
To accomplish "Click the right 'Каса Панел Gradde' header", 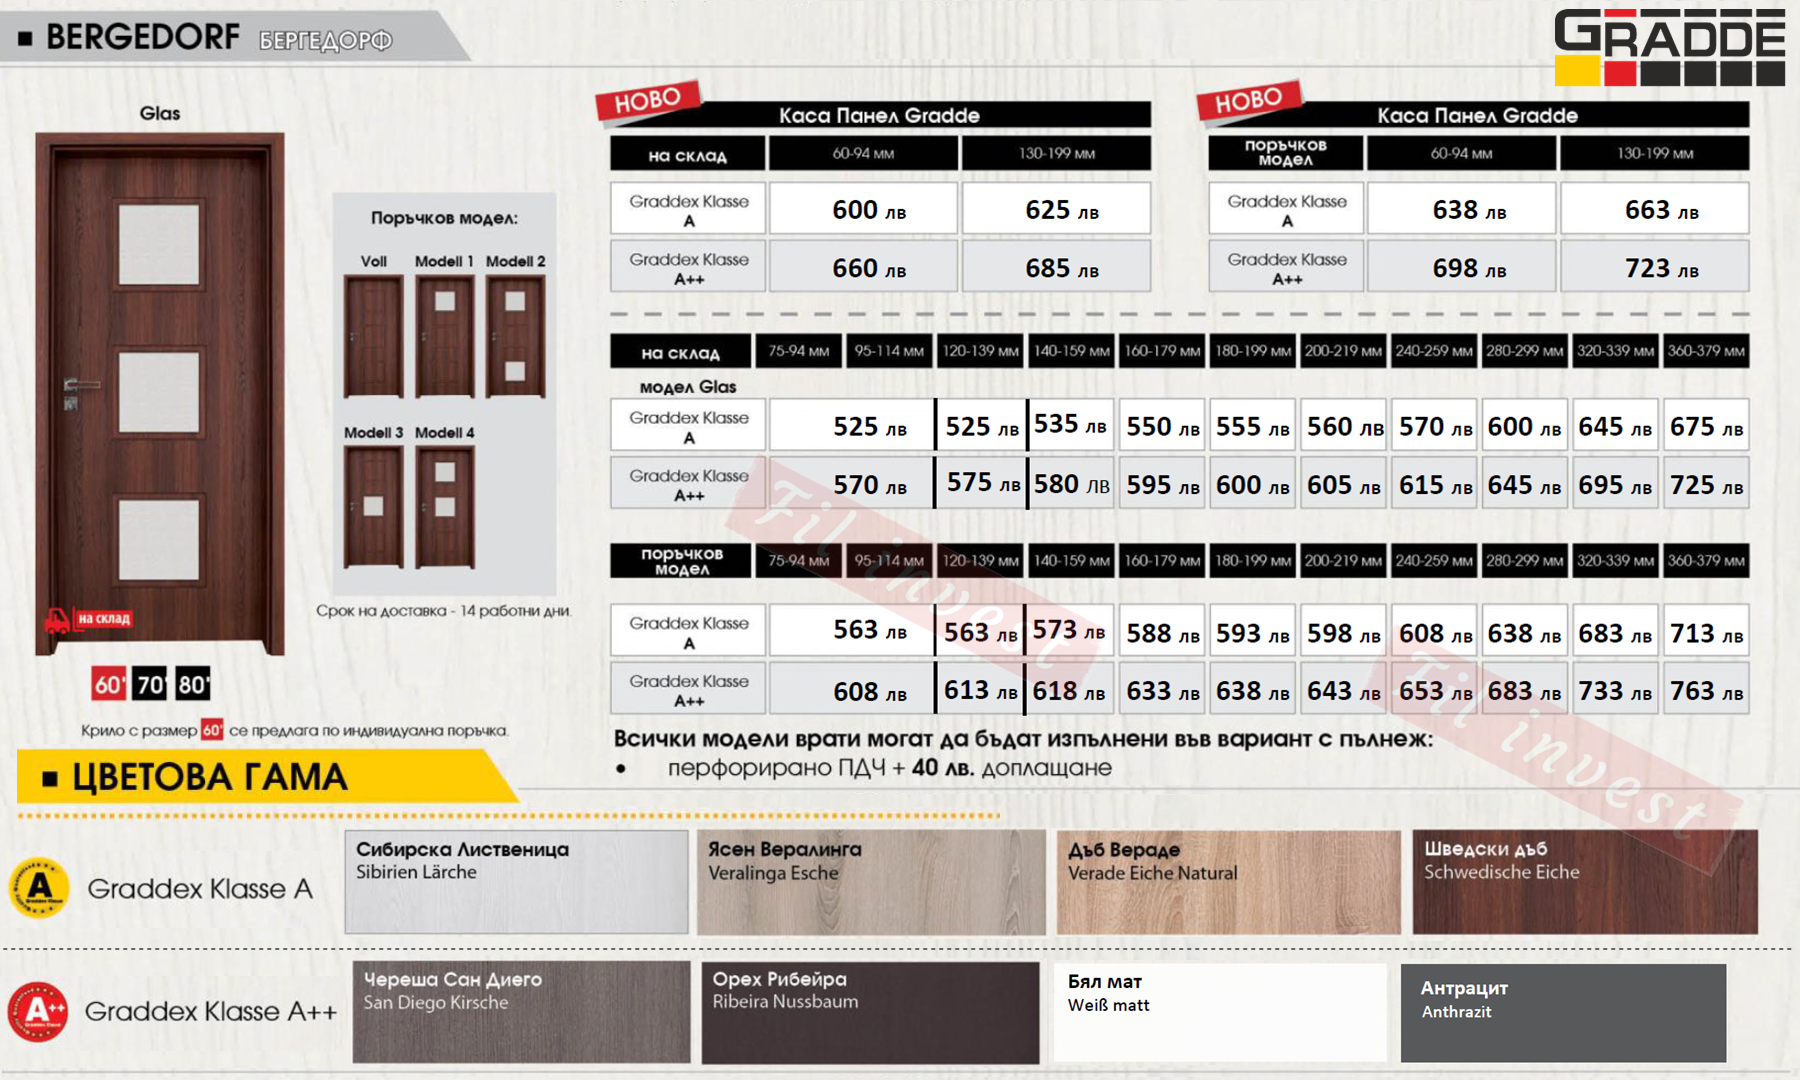I will click(1477, 115).
